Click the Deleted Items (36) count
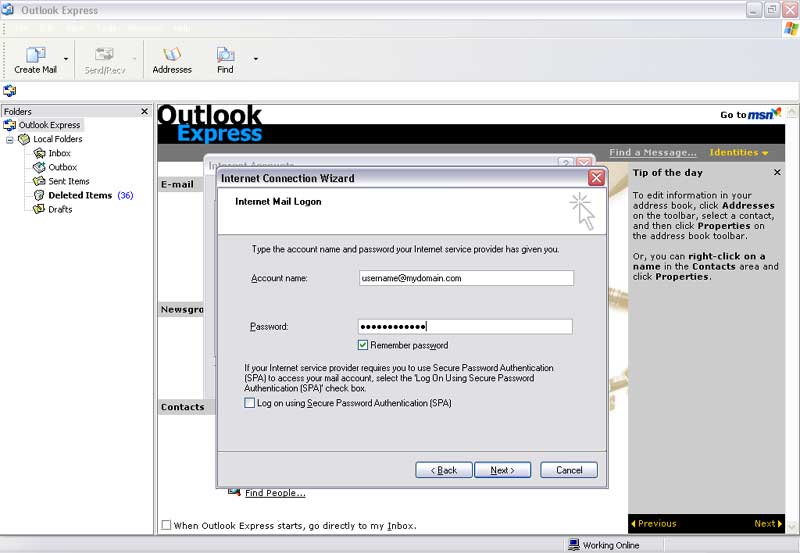The width and height of the screenshot is (800, 553). 125,195
